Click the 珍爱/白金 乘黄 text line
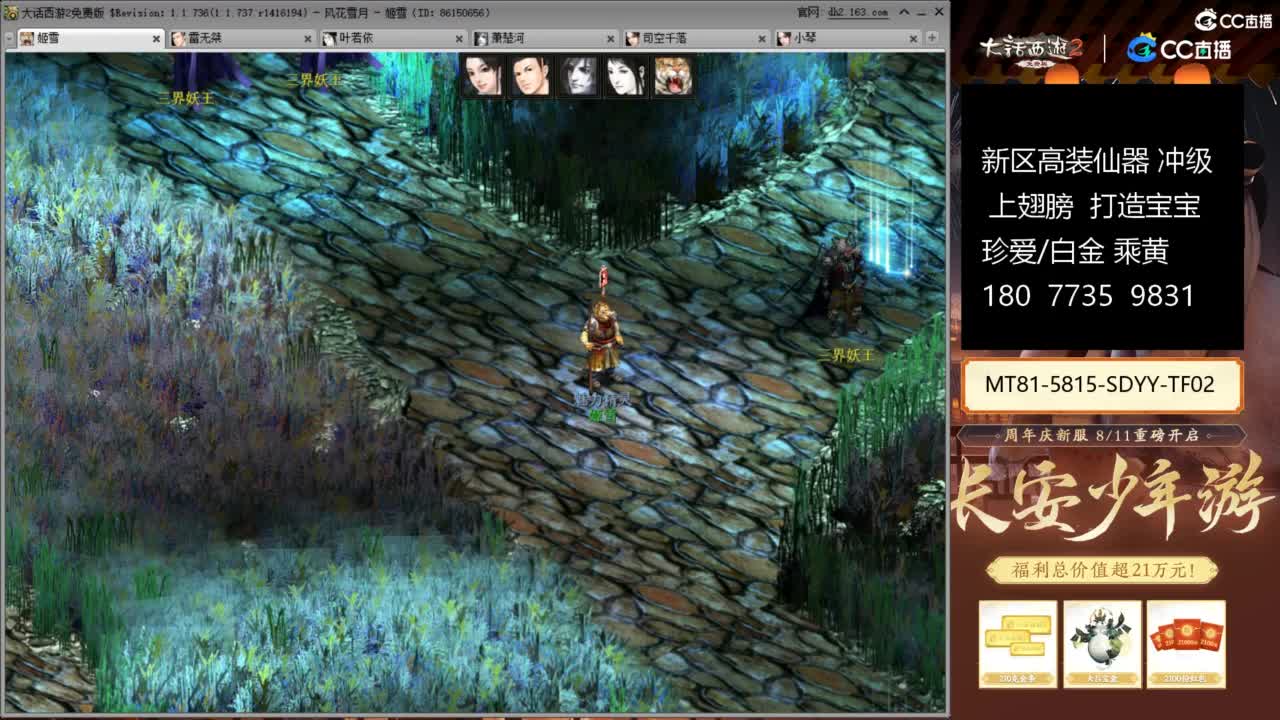 (x=1075, y=251)
